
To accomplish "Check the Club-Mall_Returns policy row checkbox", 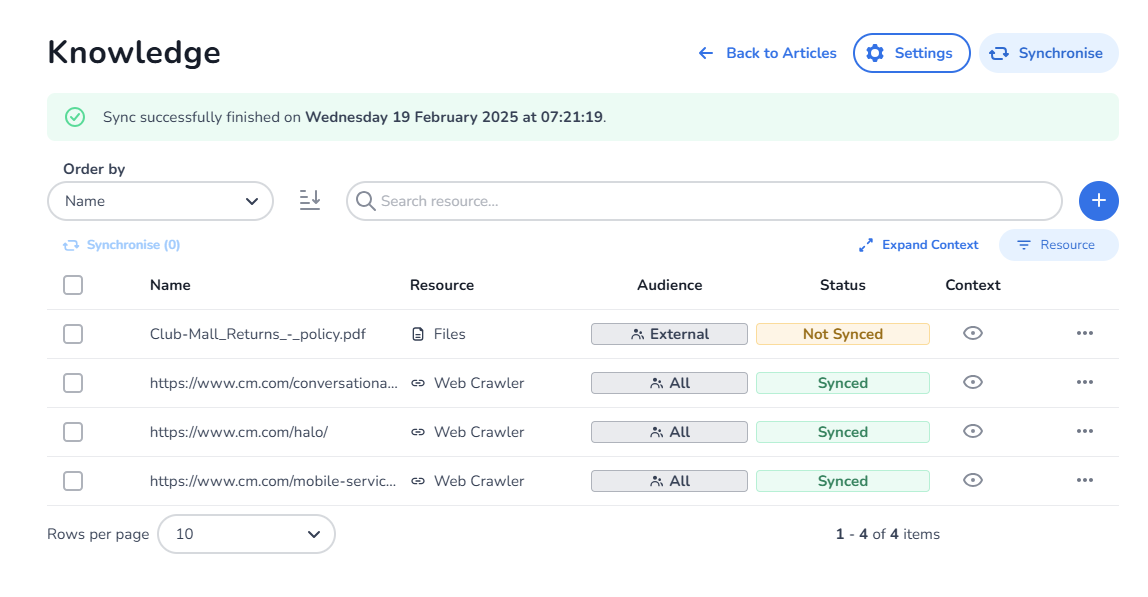I will pyautogui.click(x=73, y=334).
